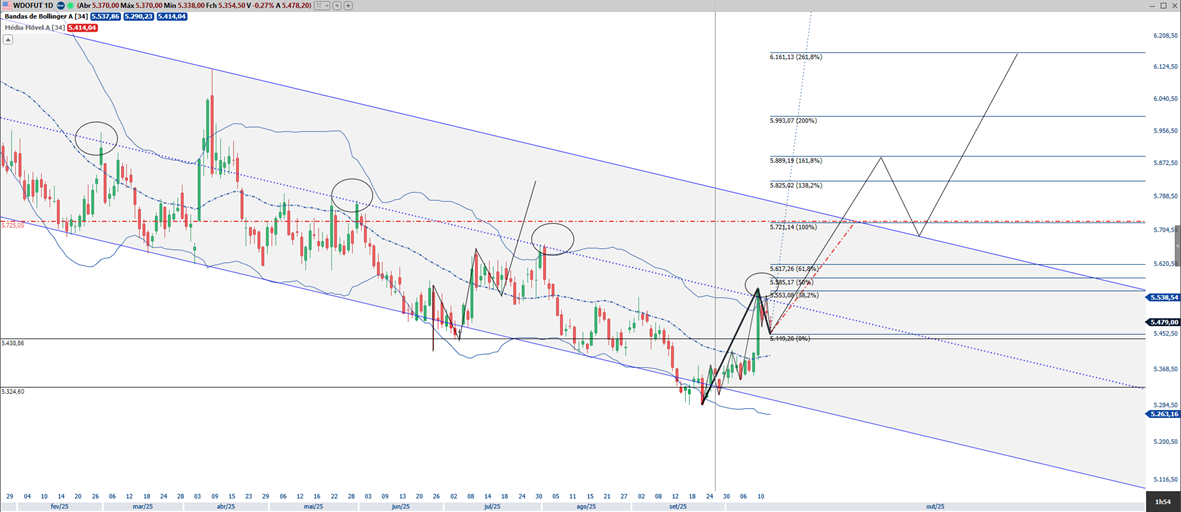Click the 5.324,60 horizontal line label
The height and width of the screenshot is (512, 1181).
pos(16,392)
